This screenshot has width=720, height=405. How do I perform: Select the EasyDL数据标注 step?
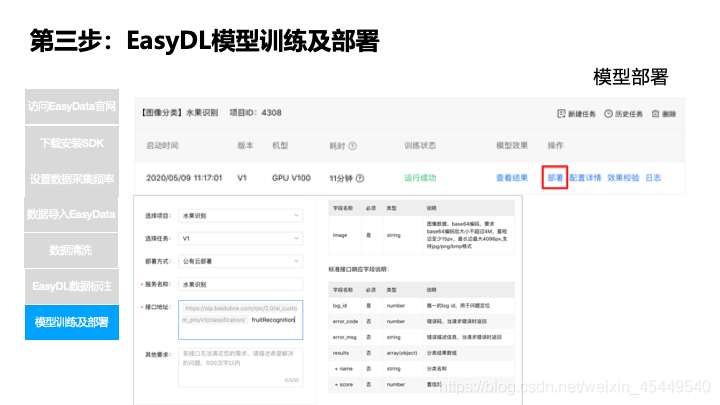(72, 286)
